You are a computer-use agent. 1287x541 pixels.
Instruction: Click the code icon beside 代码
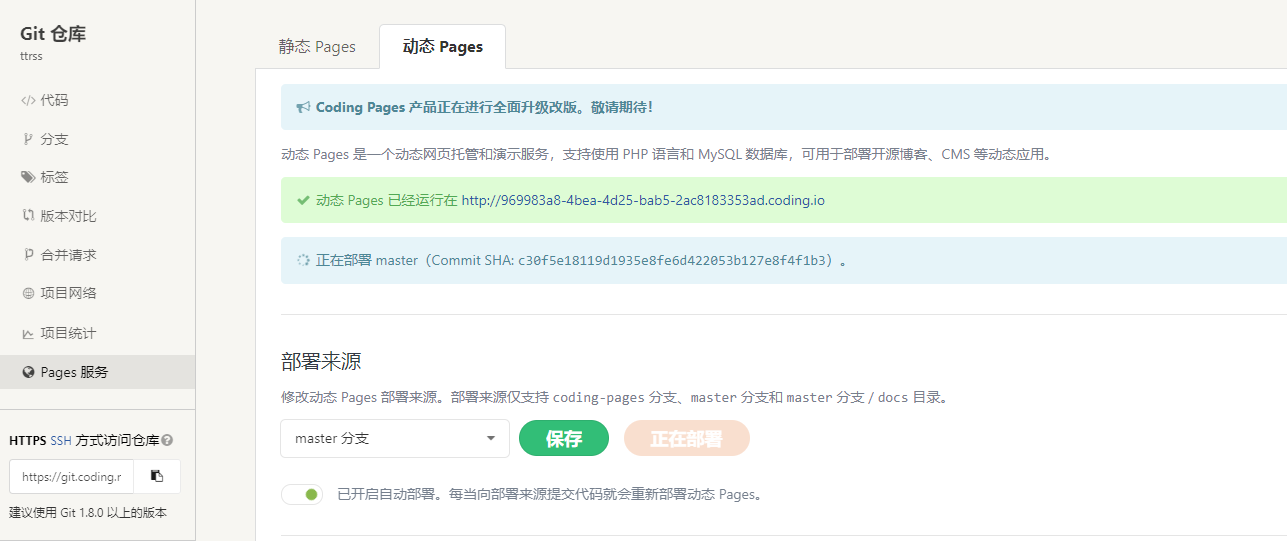pyautogui.click(x=28, y=101)
